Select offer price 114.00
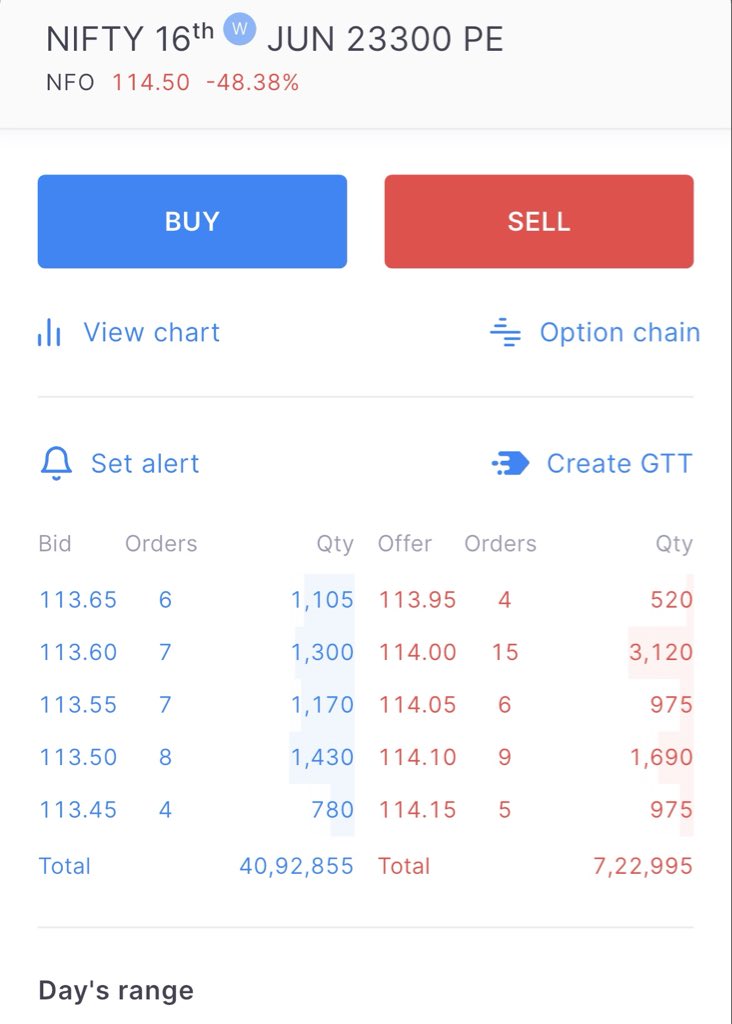The height and width of the screenshot is (1024, 732). click(x=417, y=652)
